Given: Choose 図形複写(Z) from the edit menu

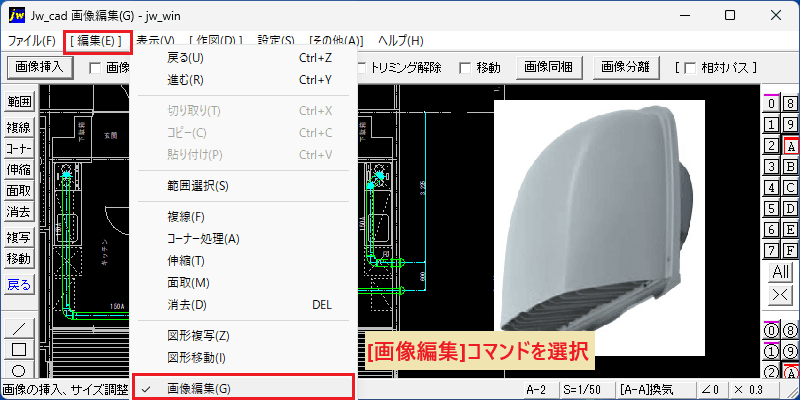Looking at the screenshot, I should [244, 336].
